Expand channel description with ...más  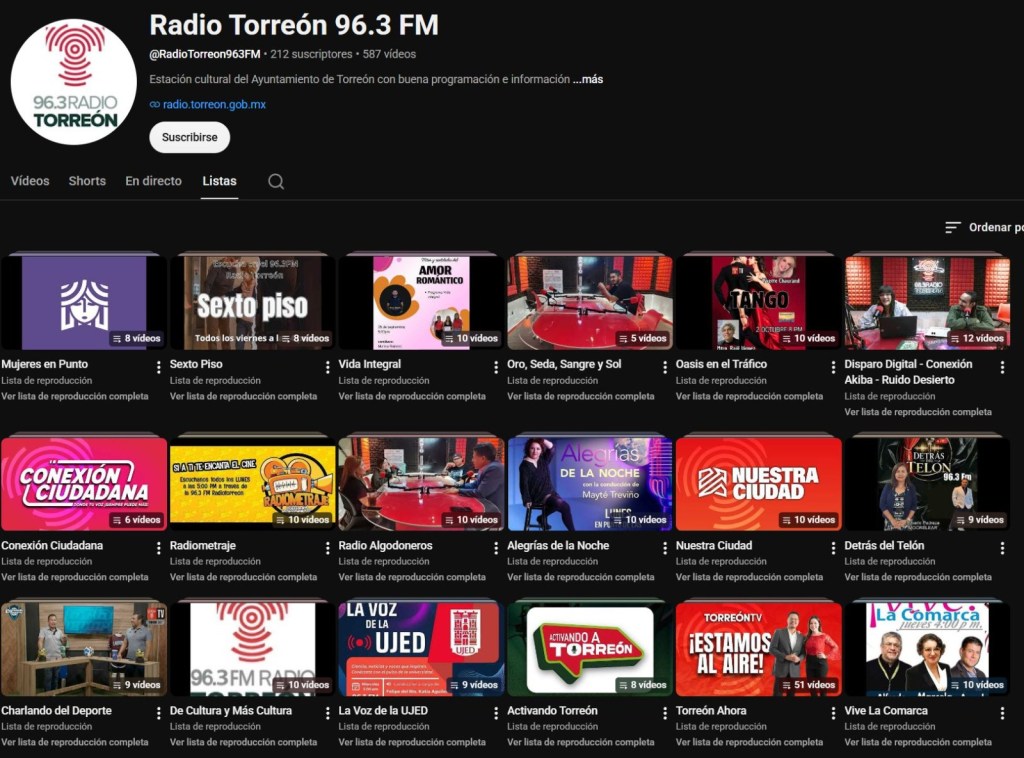click(x=588, y=79)
